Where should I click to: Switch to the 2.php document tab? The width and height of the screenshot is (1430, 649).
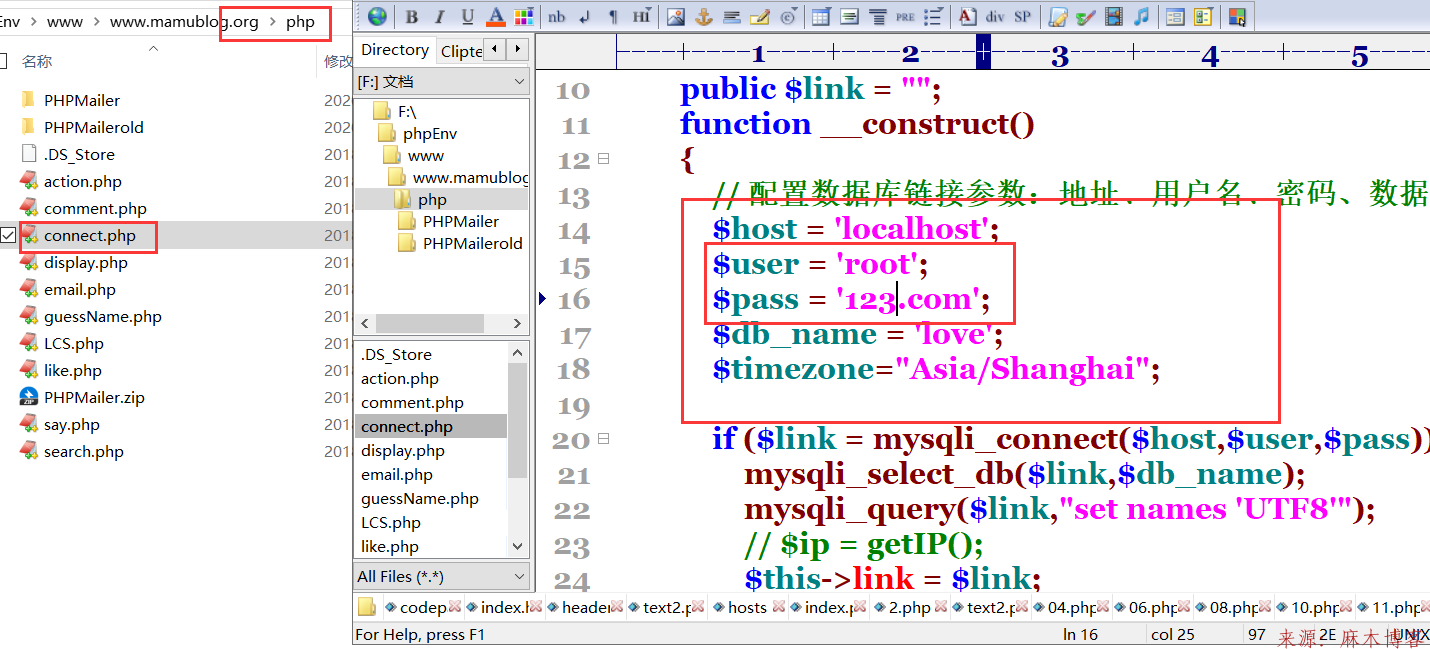909,607
